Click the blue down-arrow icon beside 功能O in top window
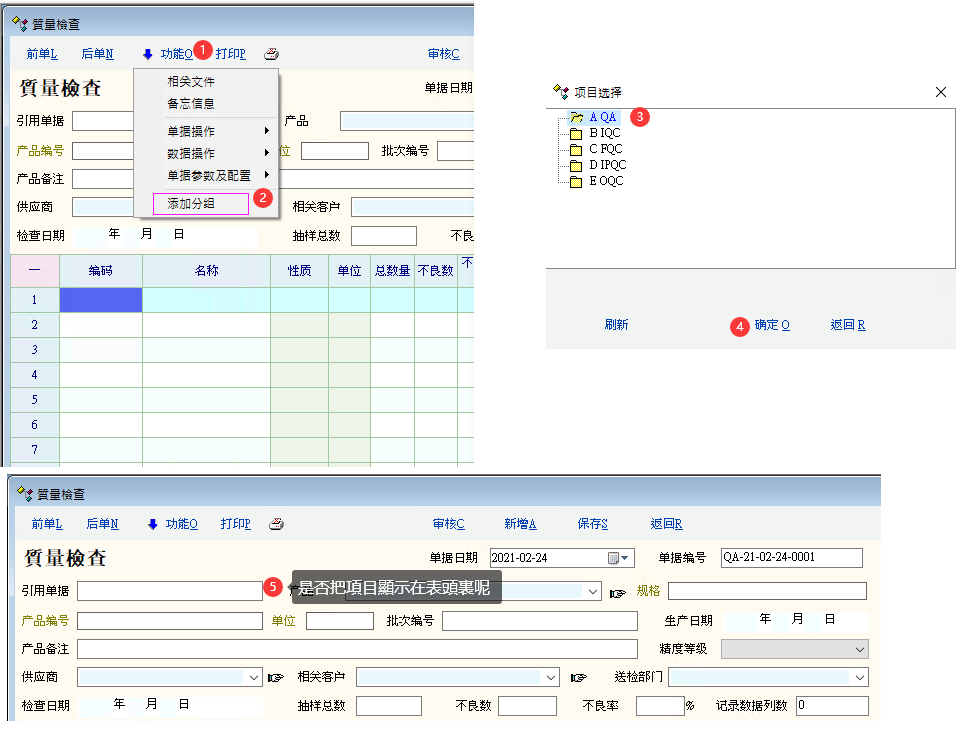Viewport: 973px width, 733px height. (147, 54)
